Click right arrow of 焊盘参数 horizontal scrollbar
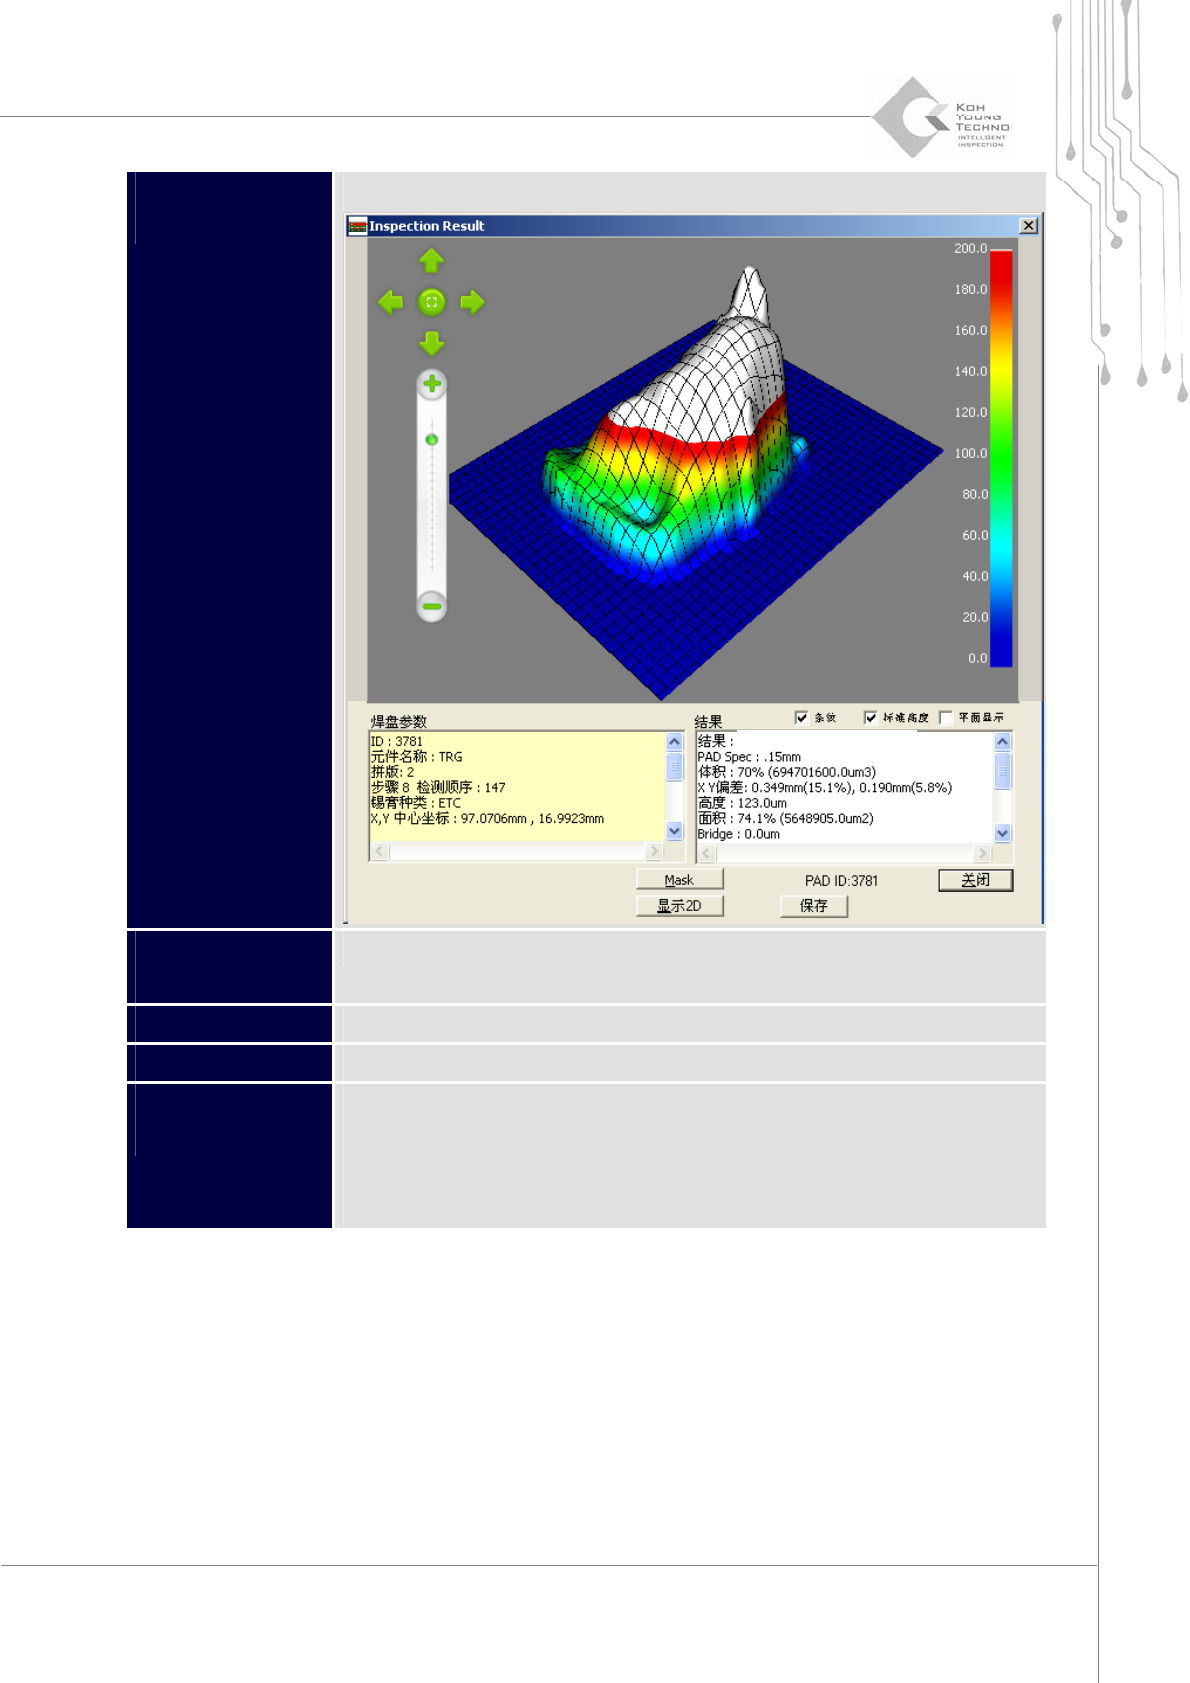Screen dimensions: 1190x1683 pos(654,851)
